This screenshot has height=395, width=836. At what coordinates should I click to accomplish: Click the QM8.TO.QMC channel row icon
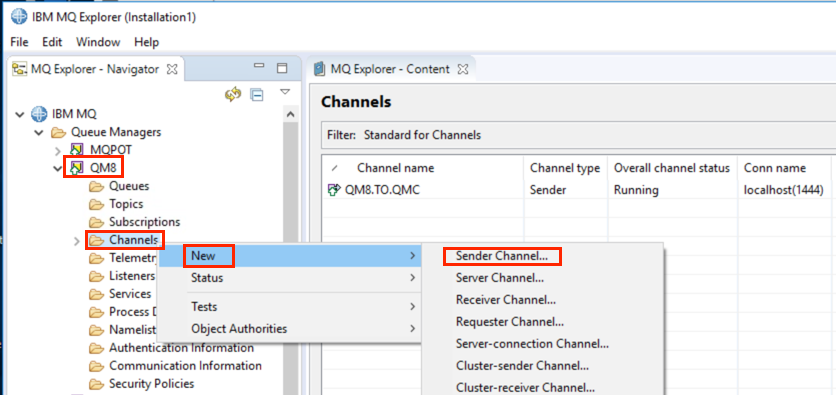[335, 190]
